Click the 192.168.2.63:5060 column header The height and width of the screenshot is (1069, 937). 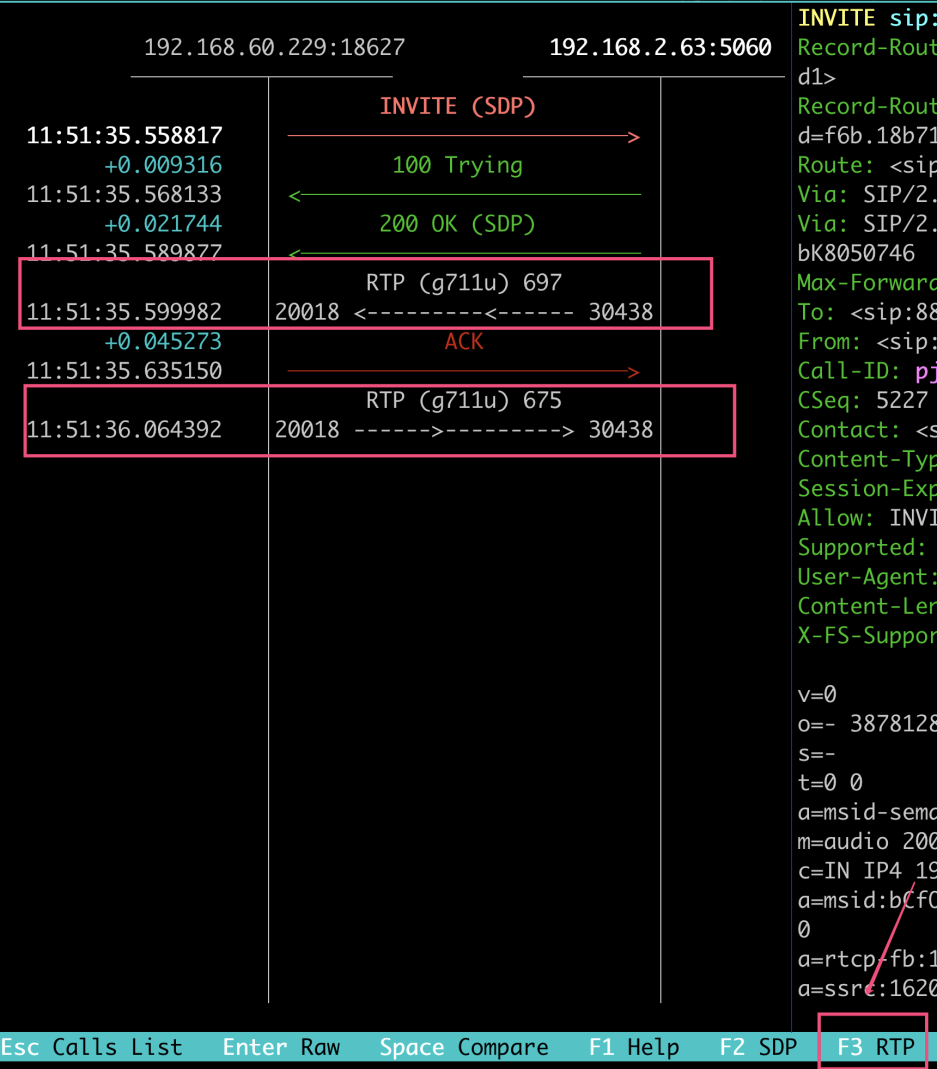(x=660, y=47)
